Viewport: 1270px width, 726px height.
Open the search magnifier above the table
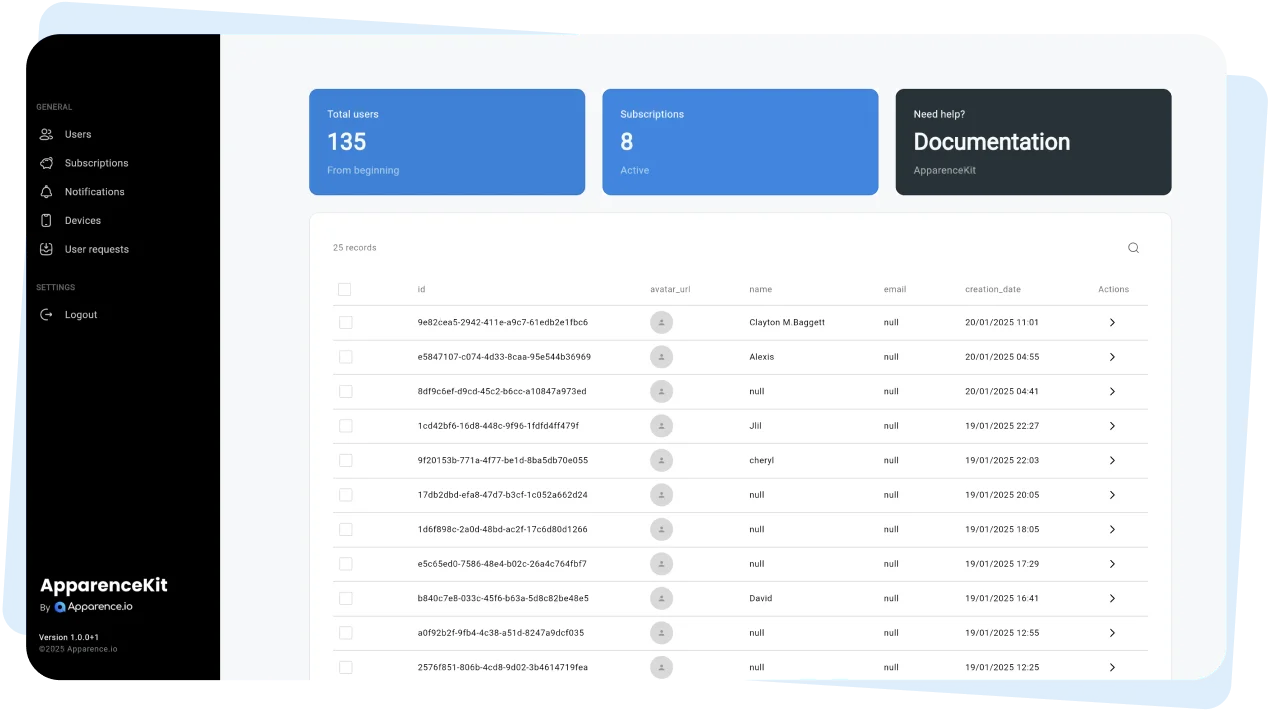[1133, 247]
